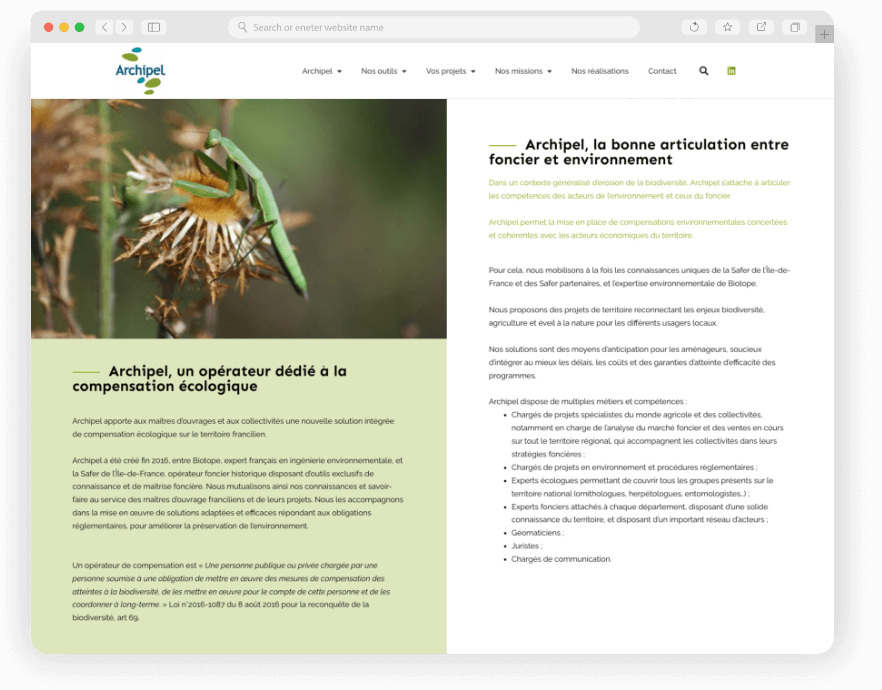This screenshot has height=690, width=882.
Task: Open the share icon in the browser toolbar
Action: [x=761, y=27]
